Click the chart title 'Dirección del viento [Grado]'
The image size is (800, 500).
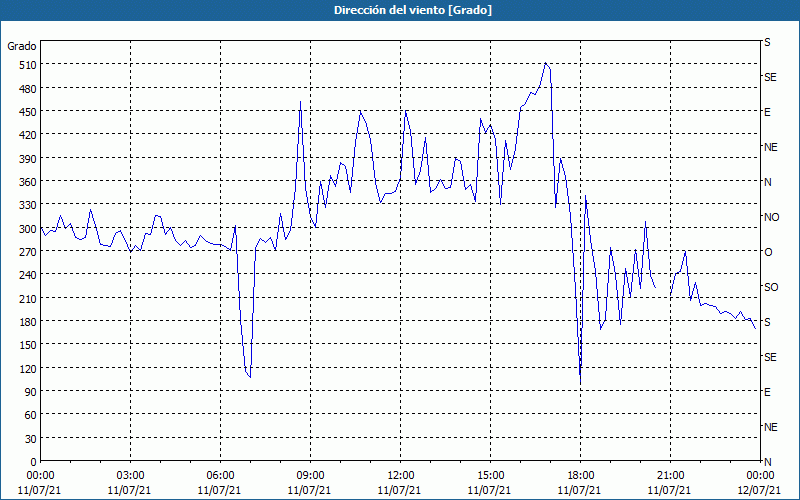[x=413, y=10]
